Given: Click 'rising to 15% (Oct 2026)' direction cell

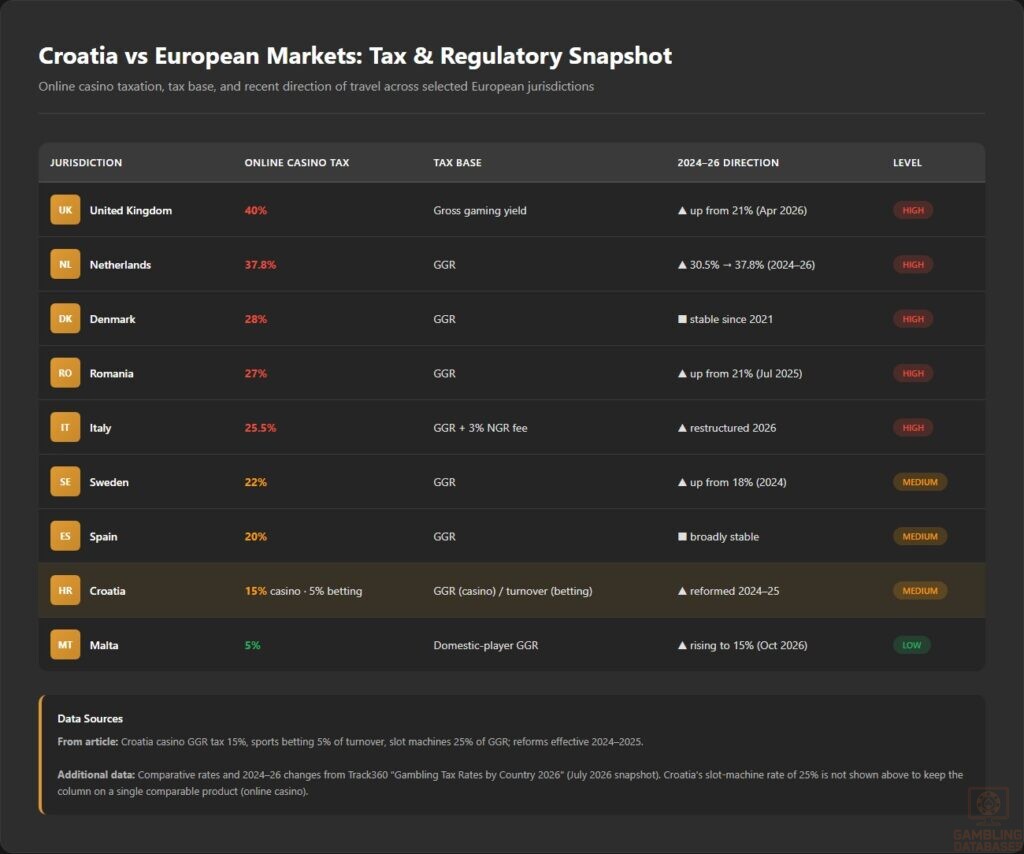Looking at the screenshot, I should [x=743, y=645].
